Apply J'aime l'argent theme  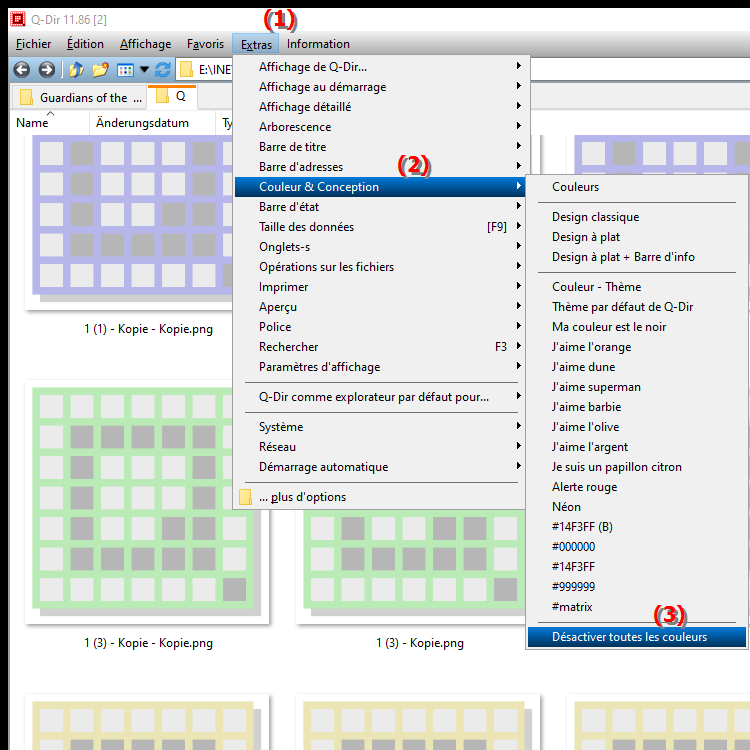(x=637, y=447)
